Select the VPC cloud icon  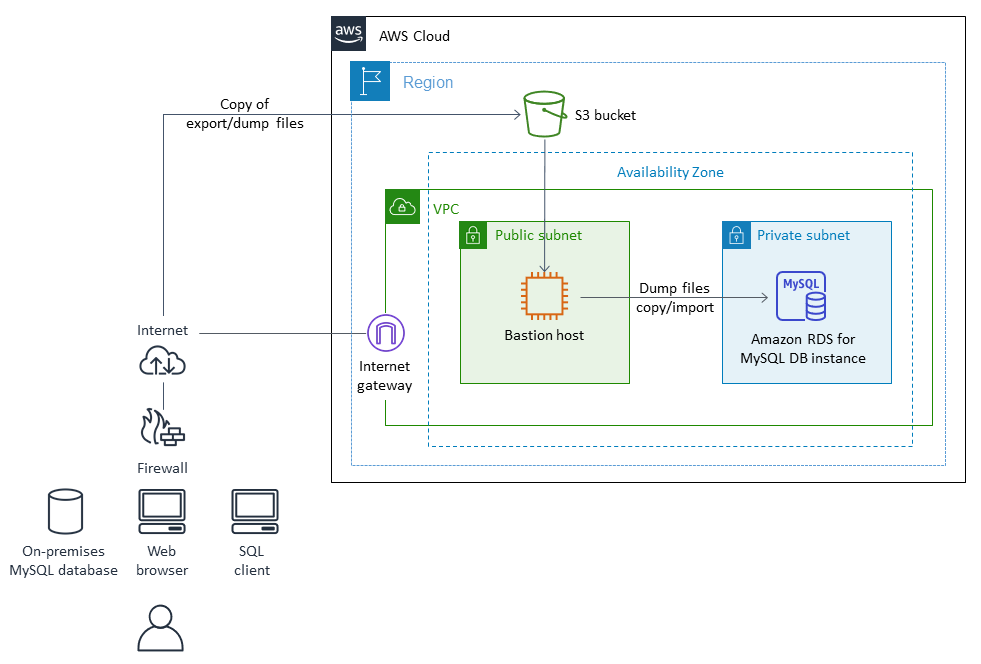pyautogui.click(x=402, y=206)
